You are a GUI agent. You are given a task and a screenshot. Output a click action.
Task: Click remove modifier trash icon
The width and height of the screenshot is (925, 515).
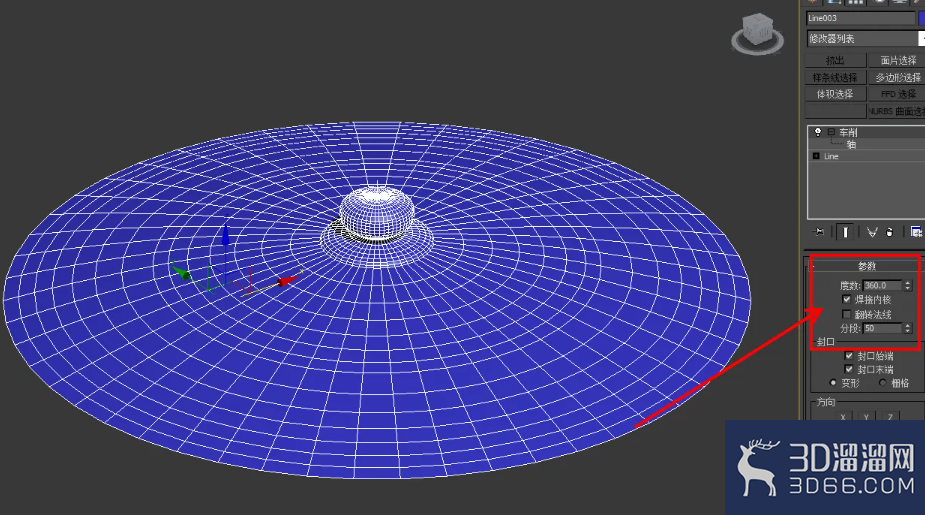click(x=890, y=232)
